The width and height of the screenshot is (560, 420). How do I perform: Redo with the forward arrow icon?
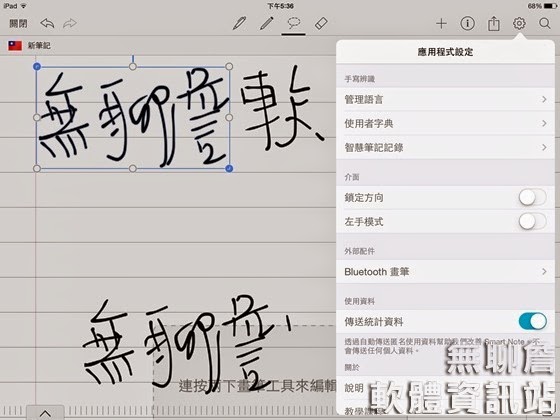[x=70, y=24]
